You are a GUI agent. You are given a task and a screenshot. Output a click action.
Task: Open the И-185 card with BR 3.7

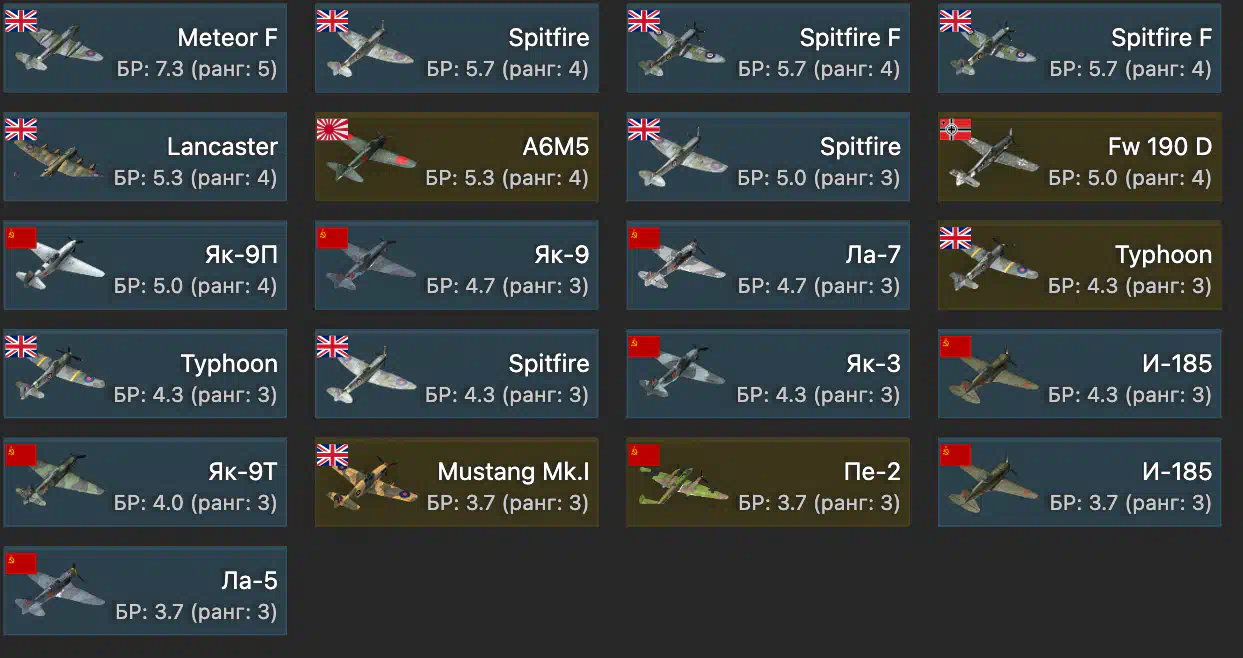(x=1080, y=482)
